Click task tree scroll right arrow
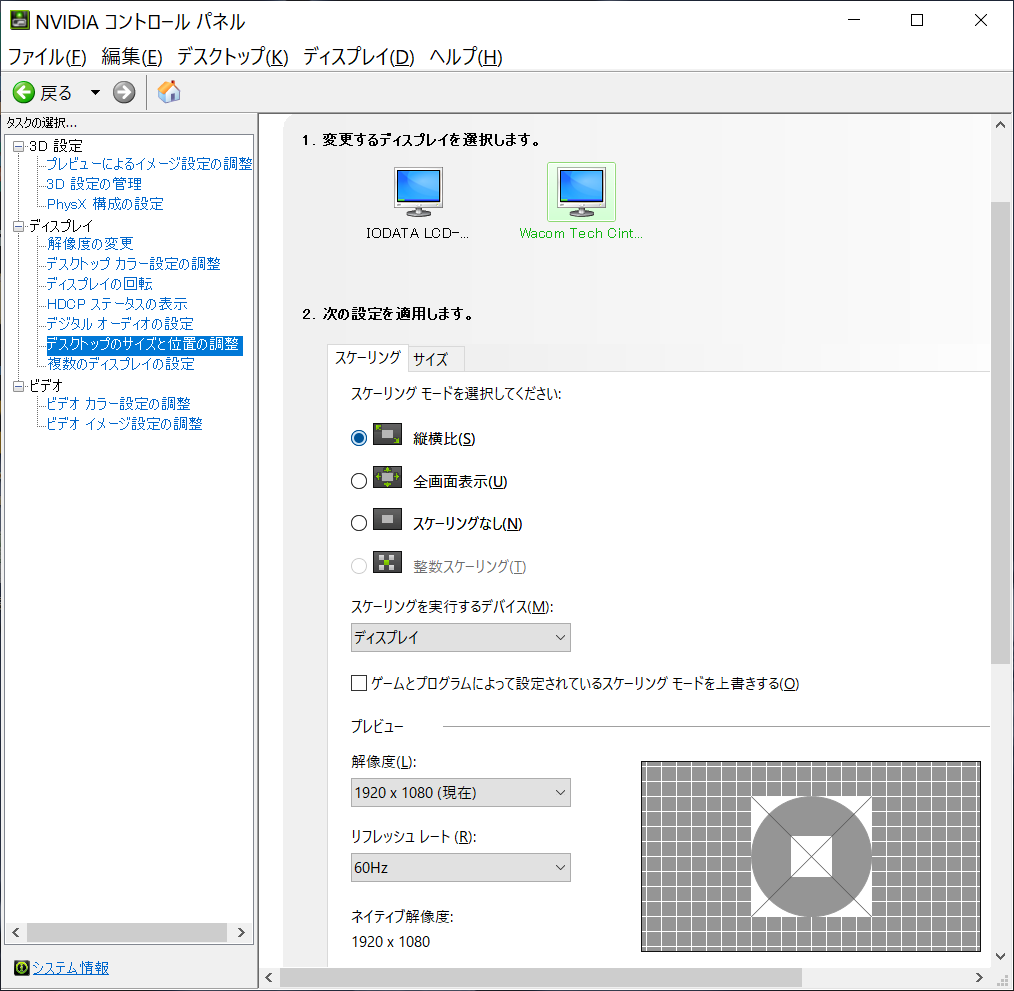Viewport: 1014px width, 991px height. point(241,932)
